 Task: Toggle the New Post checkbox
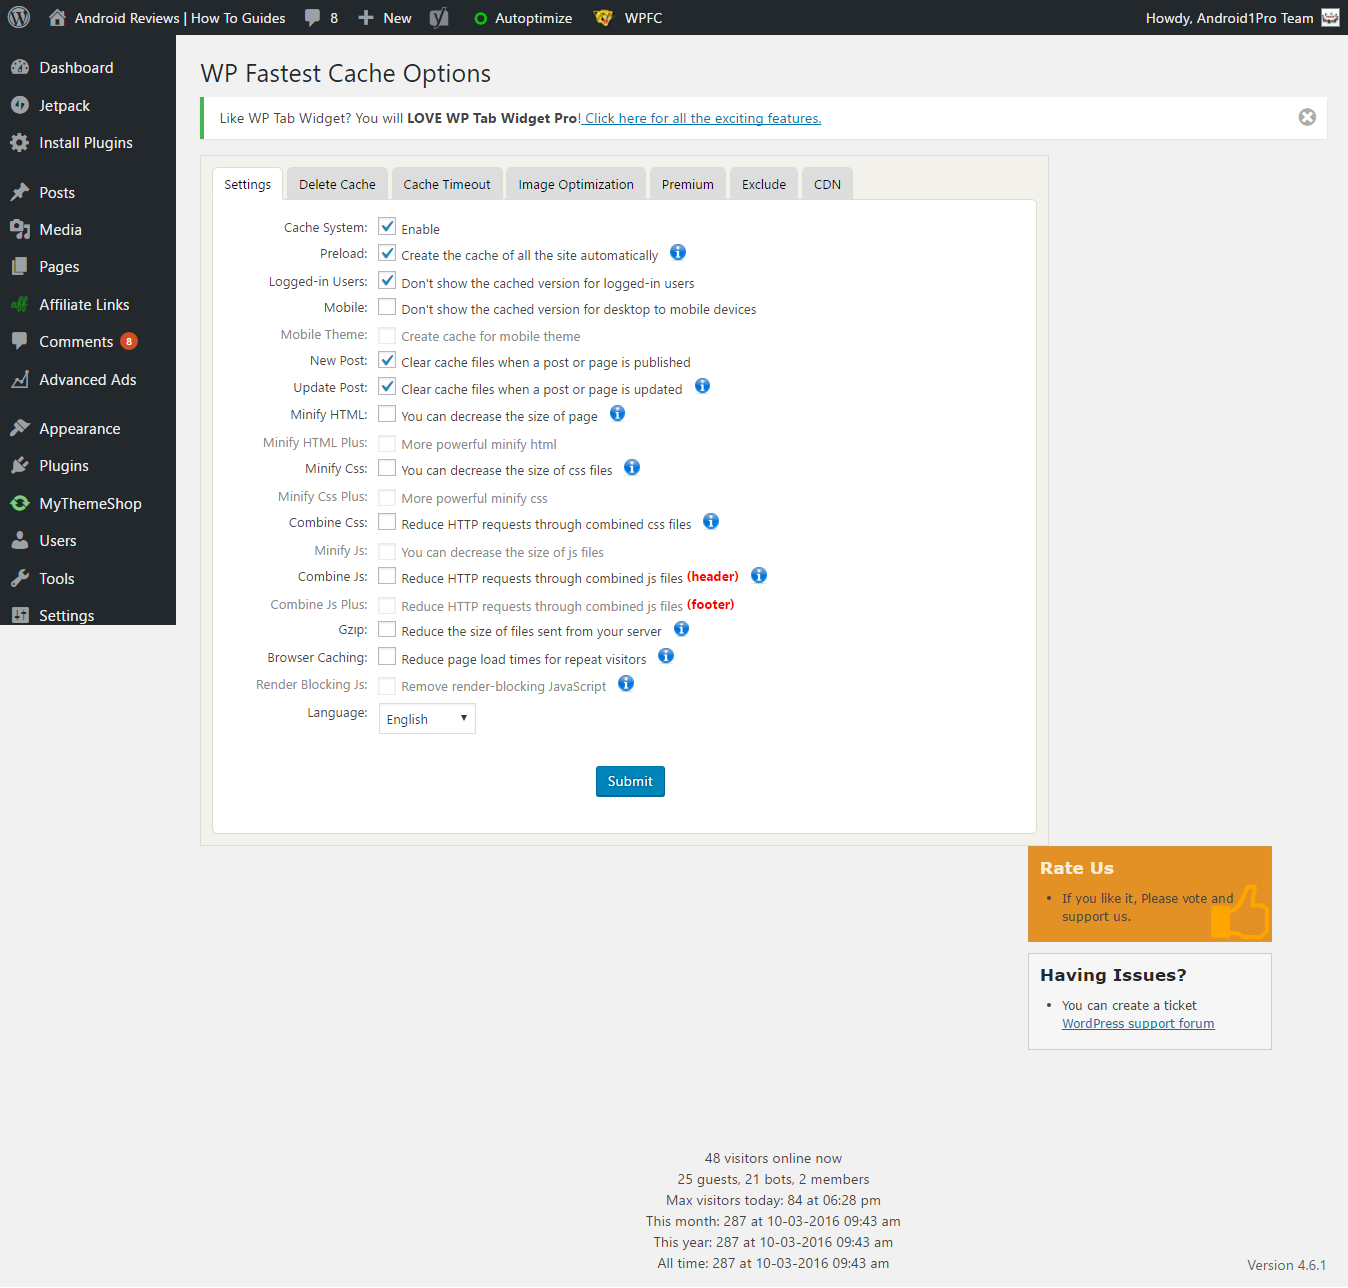(x=387, y=360)
